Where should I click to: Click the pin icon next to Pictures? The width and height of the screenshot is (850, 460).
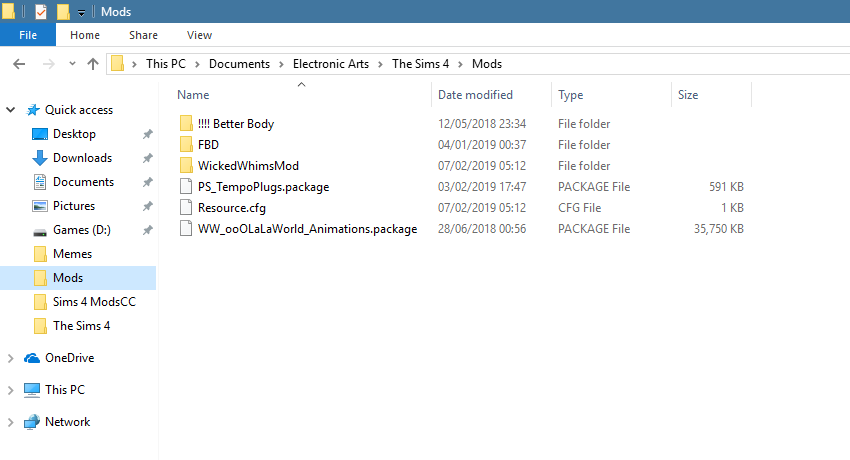(x=147, y=206)
